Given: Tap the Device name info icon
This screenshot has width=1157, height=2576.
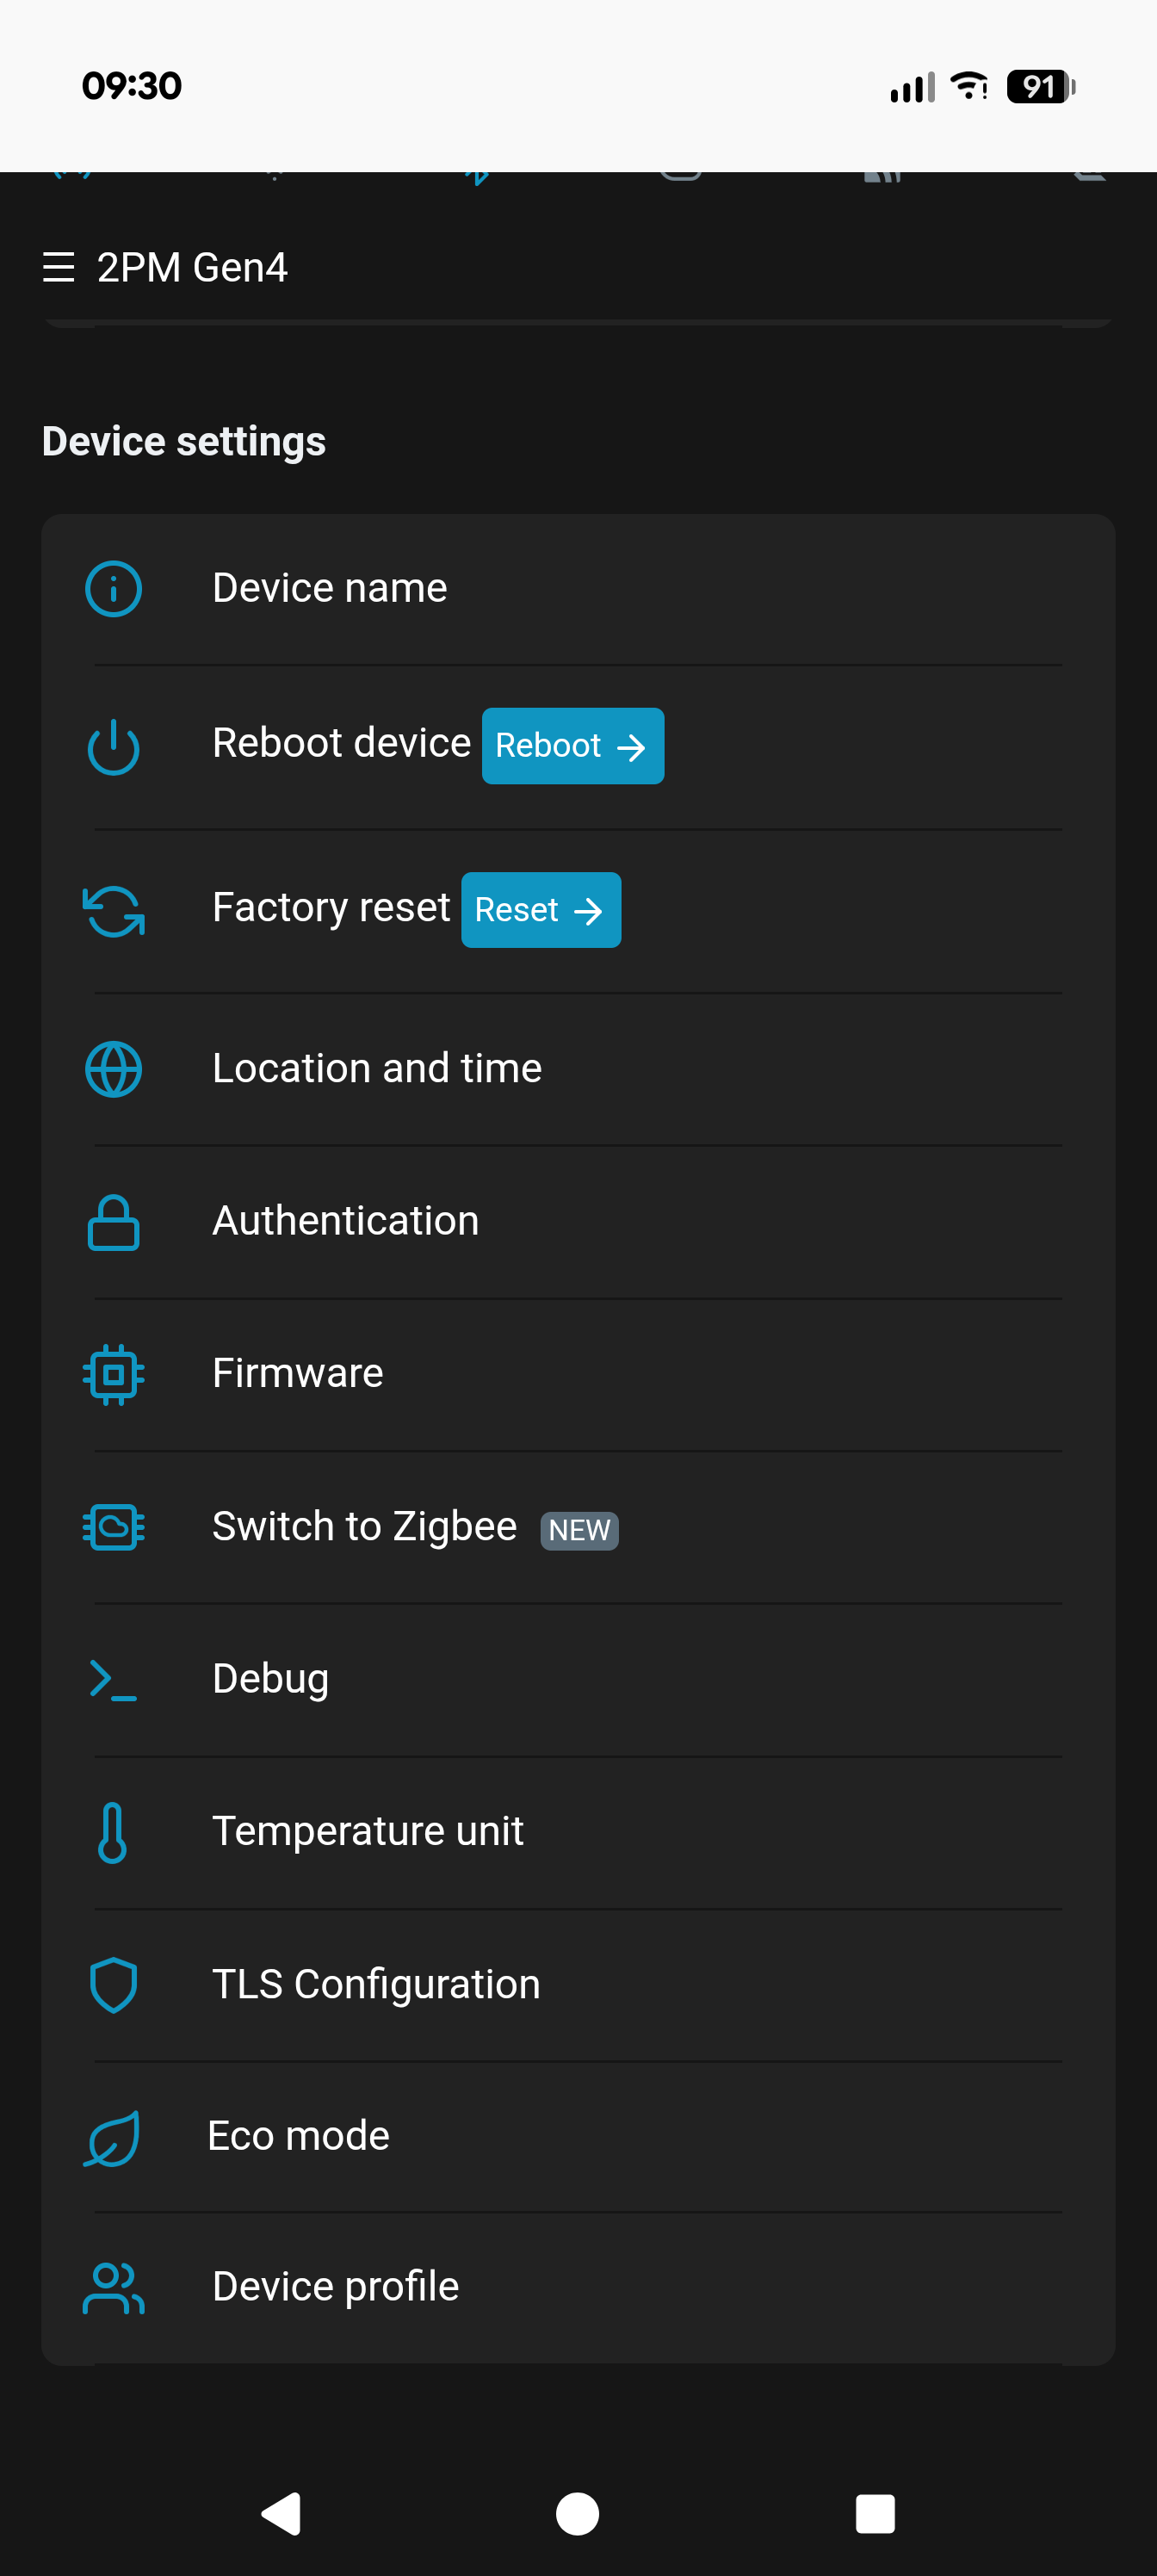Looking at the screenshot, I should click(x=113, y=588).
